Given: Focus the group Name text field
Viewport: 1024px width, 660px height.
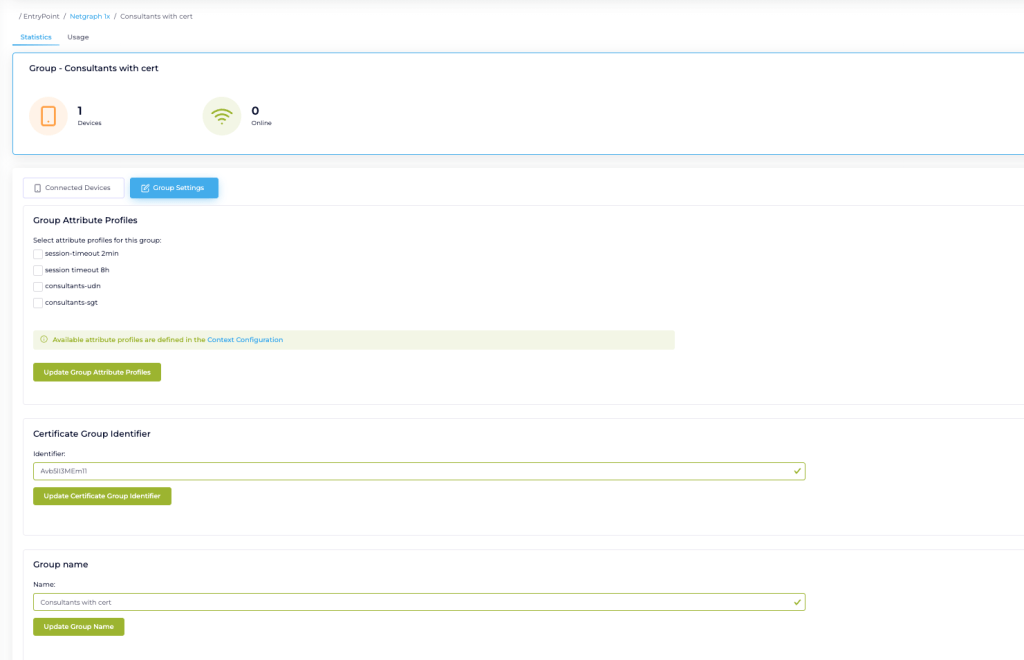Looking at the screenshot, I should pos(400,603).
